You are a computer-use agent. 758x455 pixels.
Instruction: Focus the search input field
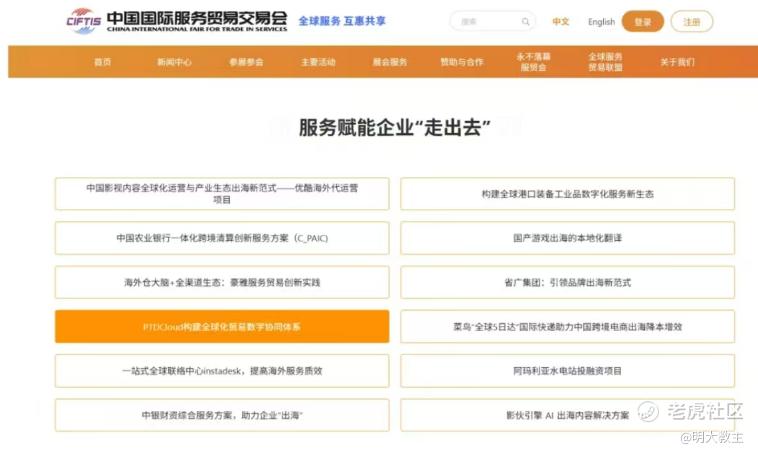coord(492,21)
